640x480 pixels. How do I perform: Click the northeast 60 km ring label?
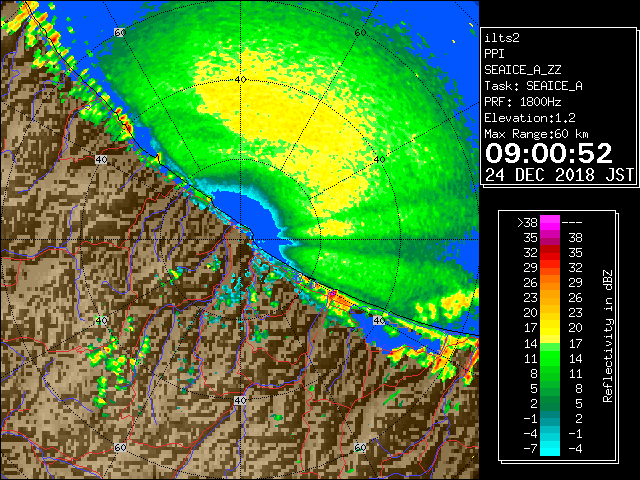tap(360, 33)
